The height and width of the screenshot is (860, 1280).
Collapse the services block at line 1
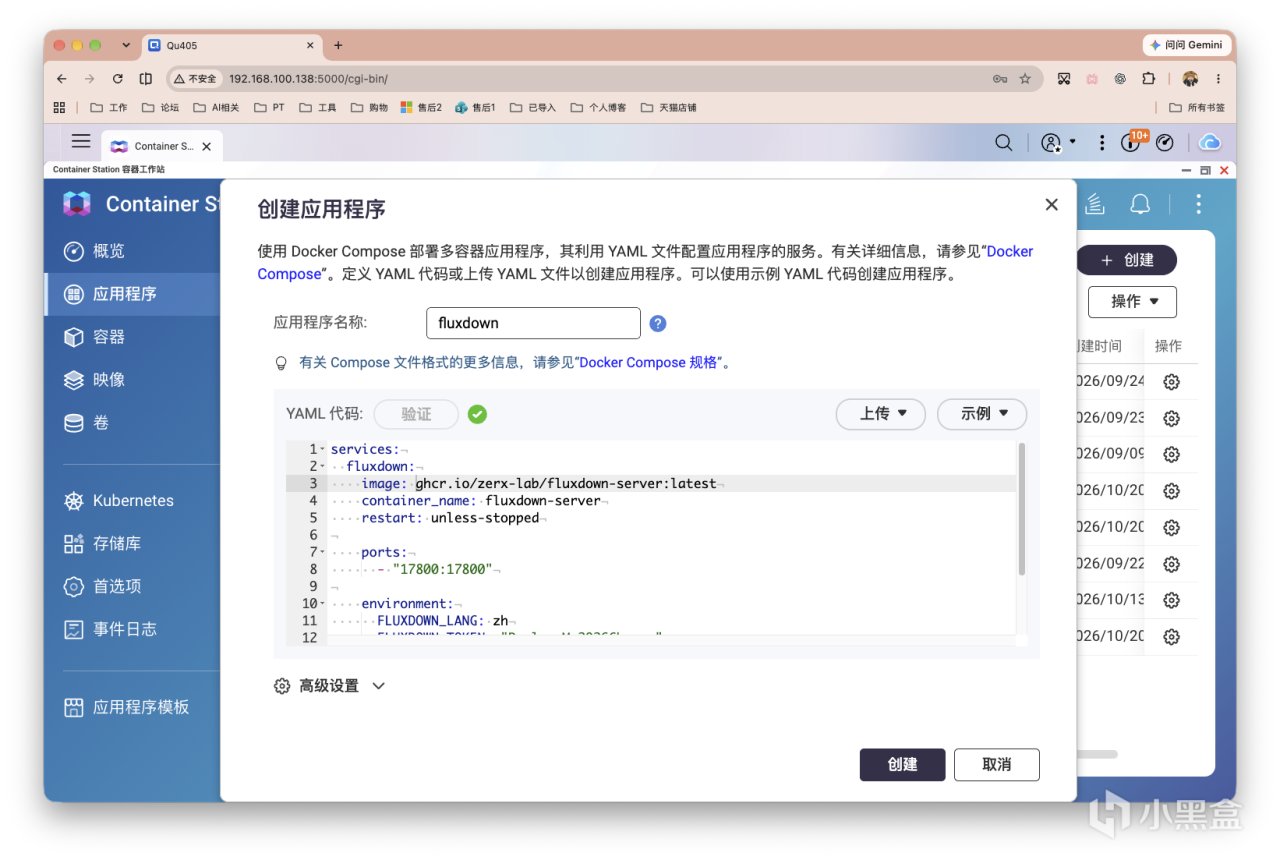click(322, 449)
